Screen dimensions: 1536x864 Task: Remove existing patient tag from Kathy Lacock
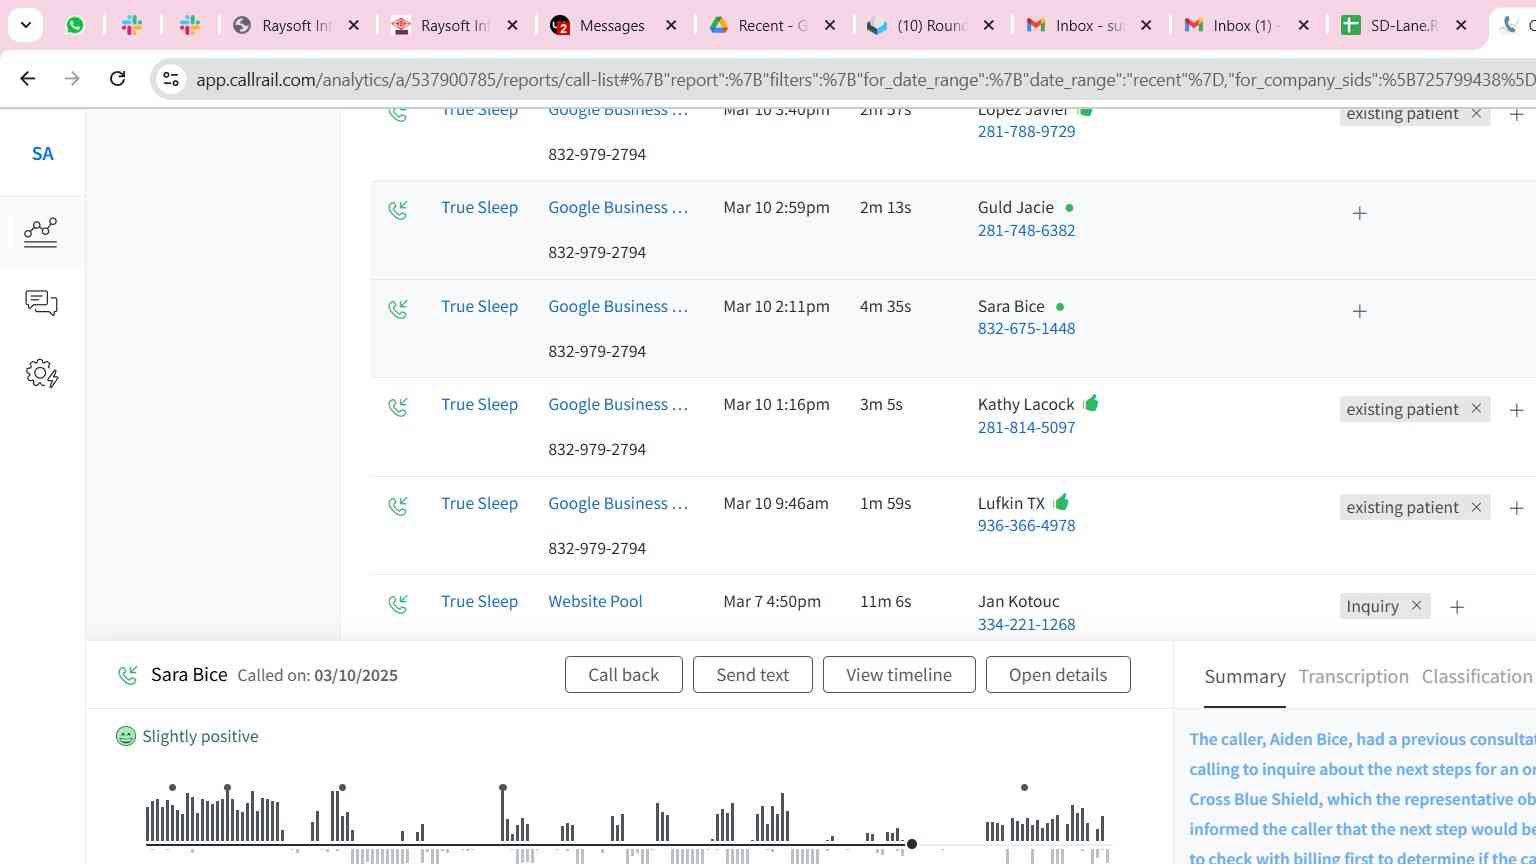pos(1476,409)
